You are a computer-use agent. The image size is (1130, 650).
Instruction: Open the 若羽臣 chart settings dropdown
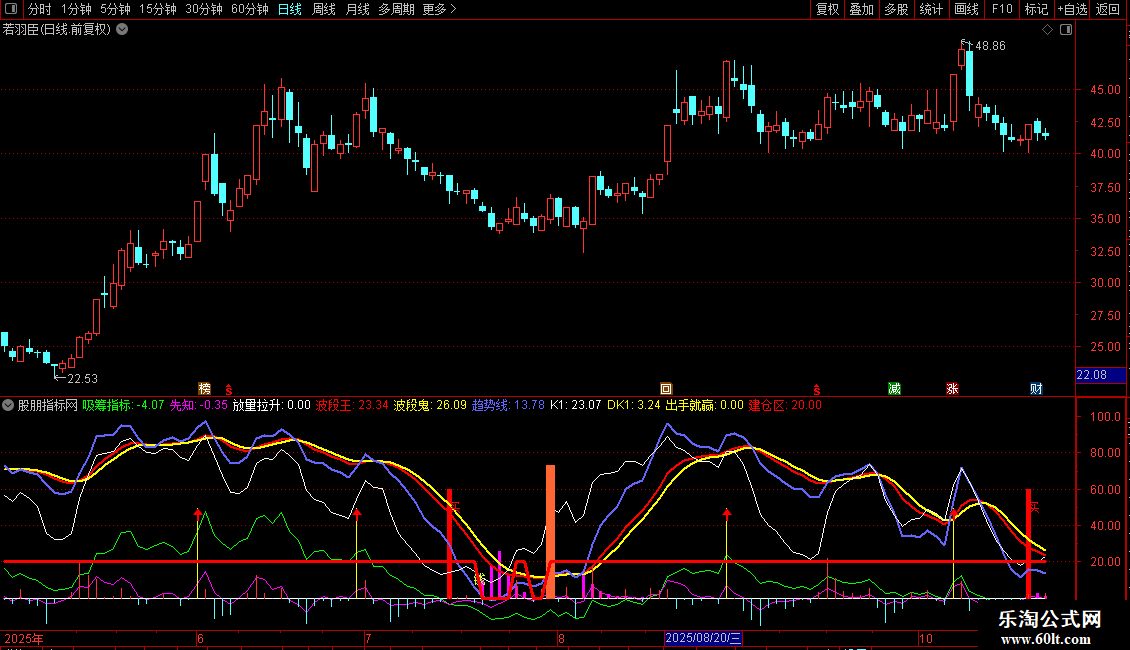pyautogui.click(x=122, y=30)
